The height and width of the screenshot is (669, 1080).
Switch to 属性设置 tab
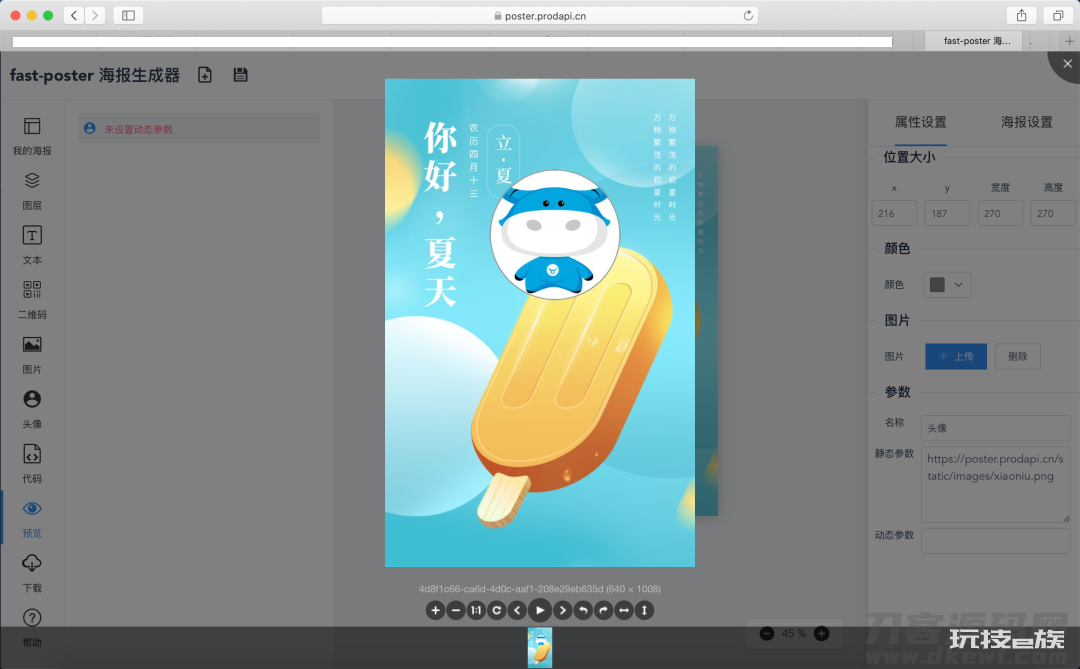[x=920, y=122]
